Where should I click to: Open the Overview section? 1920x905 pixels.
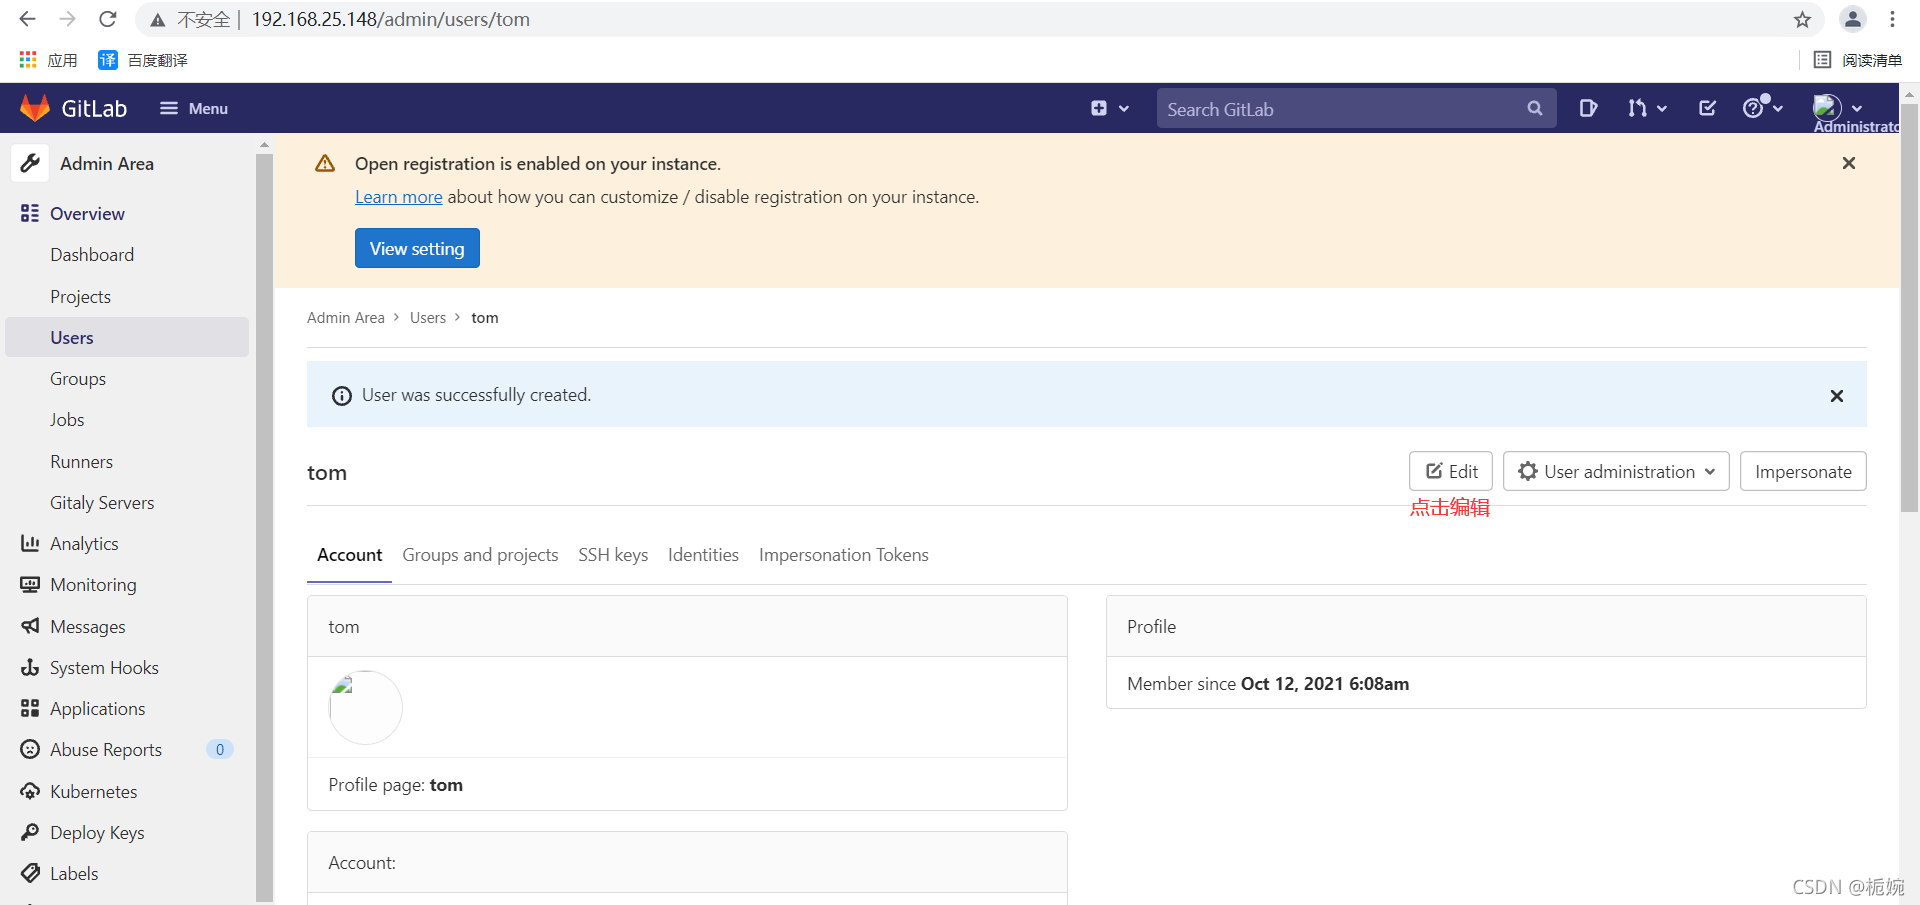(87, 213)
